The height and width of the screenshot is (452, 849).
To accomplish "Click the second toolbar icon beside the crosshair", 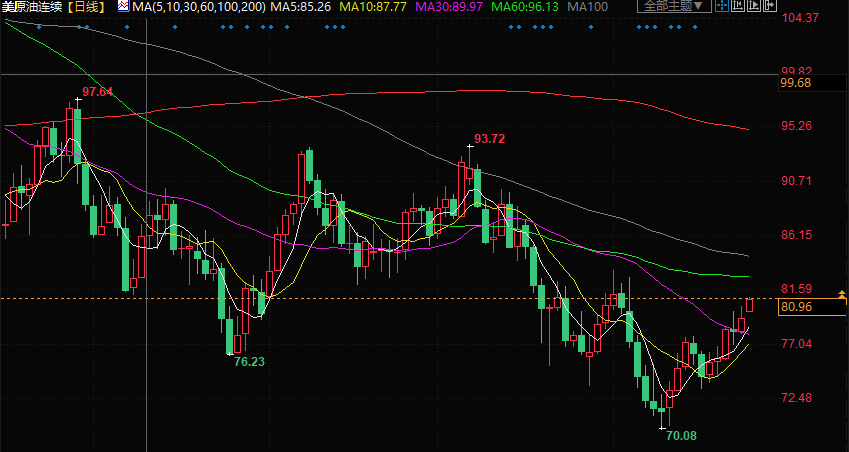I will click(x=737, y=5).
